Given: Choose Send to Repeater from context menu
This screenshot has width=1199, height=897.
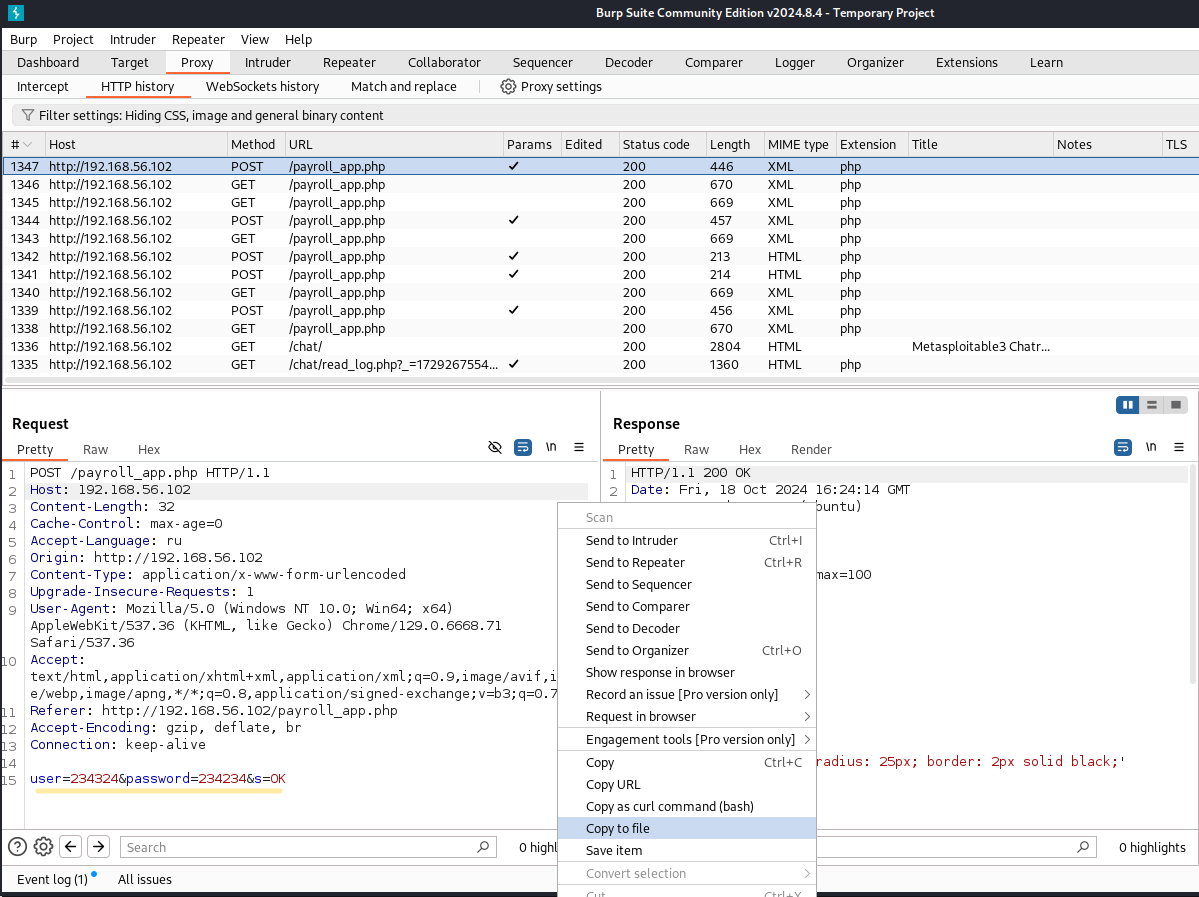Looking at the screenshot, I should click(635, 563).
